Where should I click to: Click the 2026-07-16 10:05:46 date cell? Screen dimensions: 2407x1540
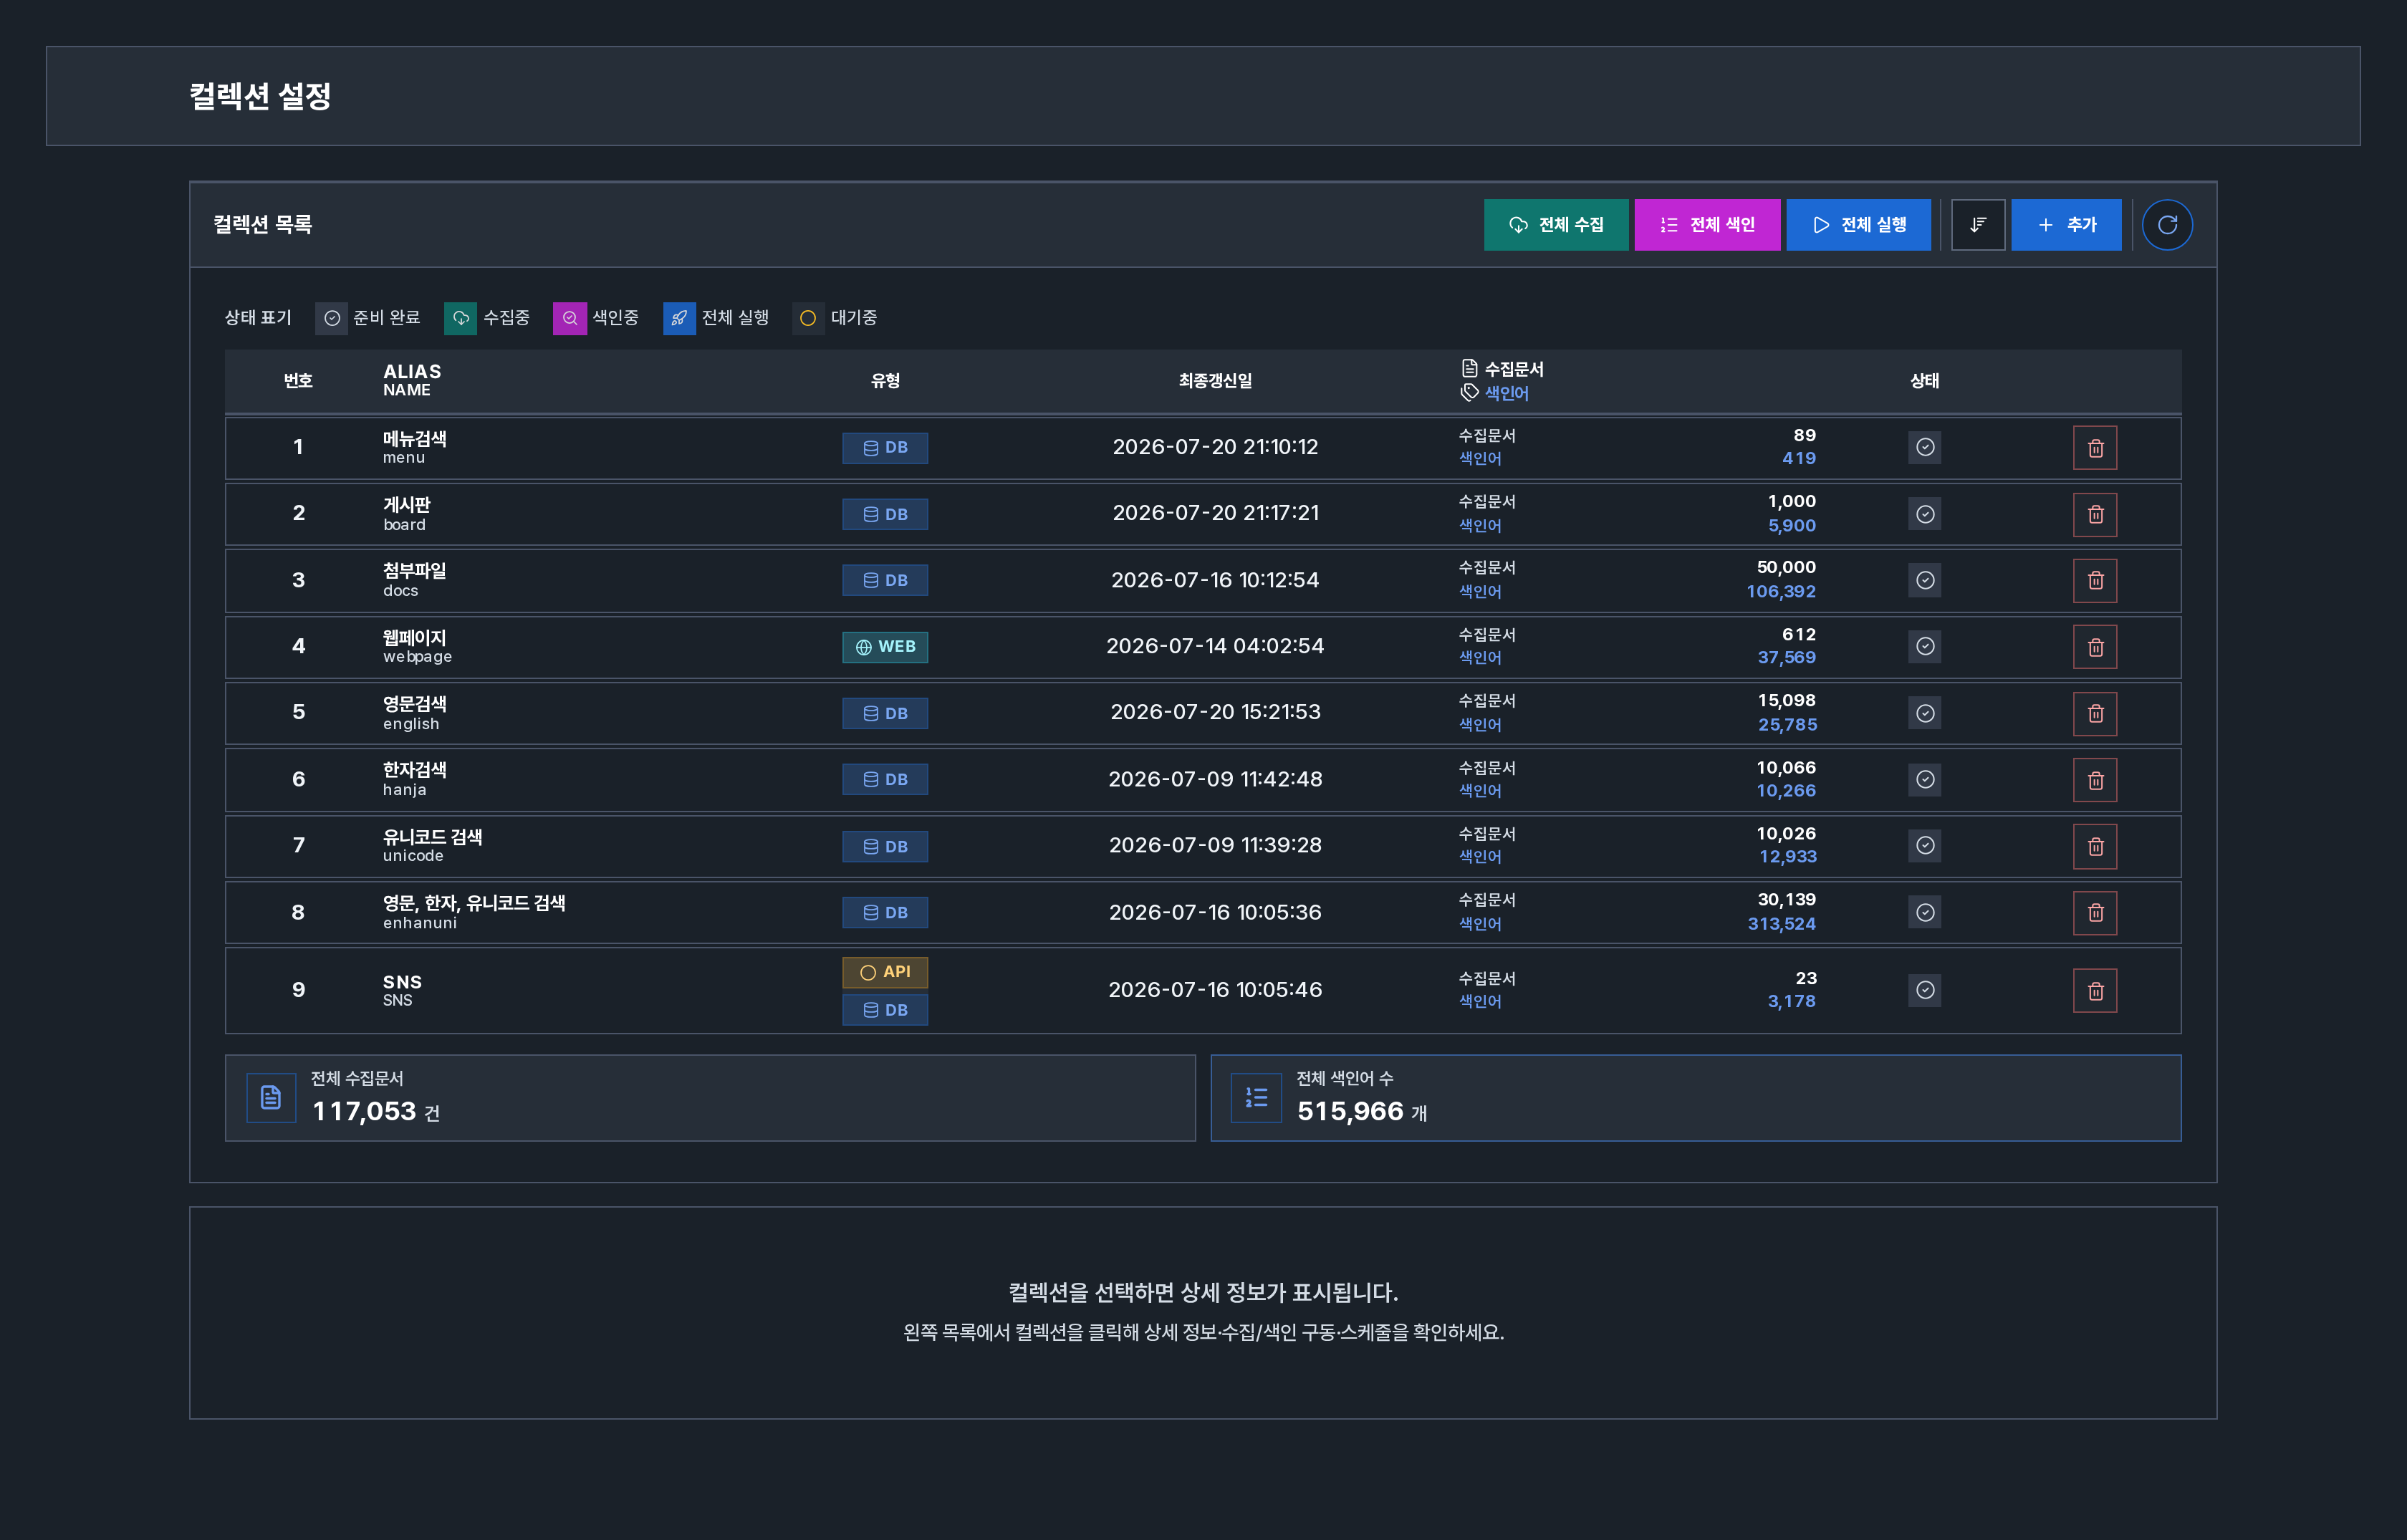(x=1215, y=990)
